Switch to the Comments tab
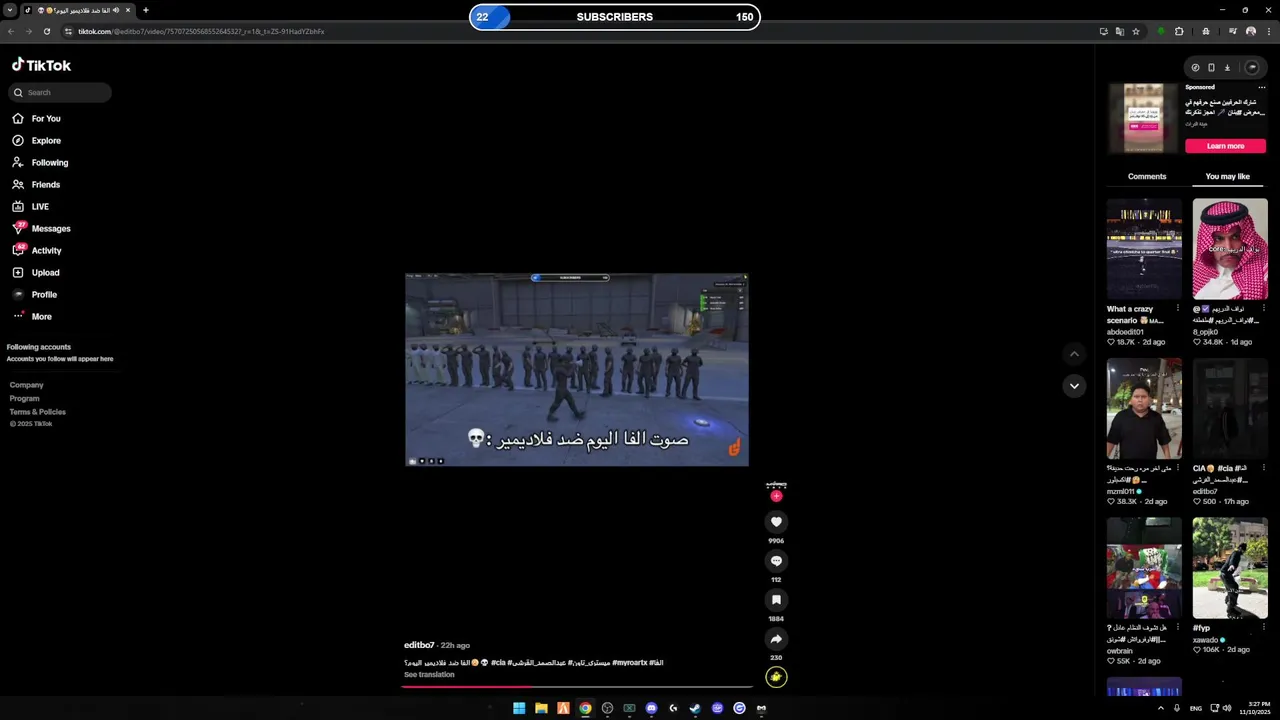 tap(1147, 176)
